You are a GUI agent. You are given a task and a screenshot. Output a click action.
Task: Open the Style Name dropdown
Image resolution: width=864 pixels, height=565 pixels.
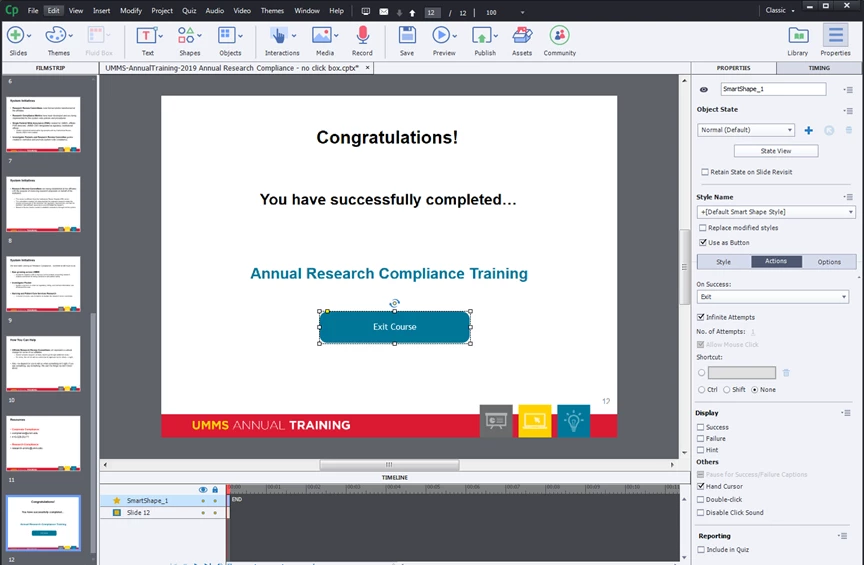coord(776,212)
